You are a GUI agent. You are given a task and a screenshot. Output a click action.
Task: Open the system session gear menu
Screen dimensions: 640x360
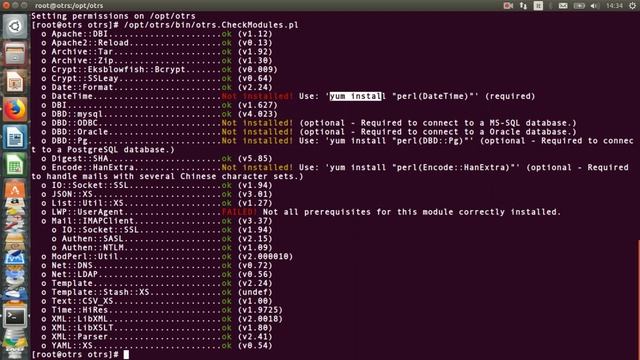[633, 5]
